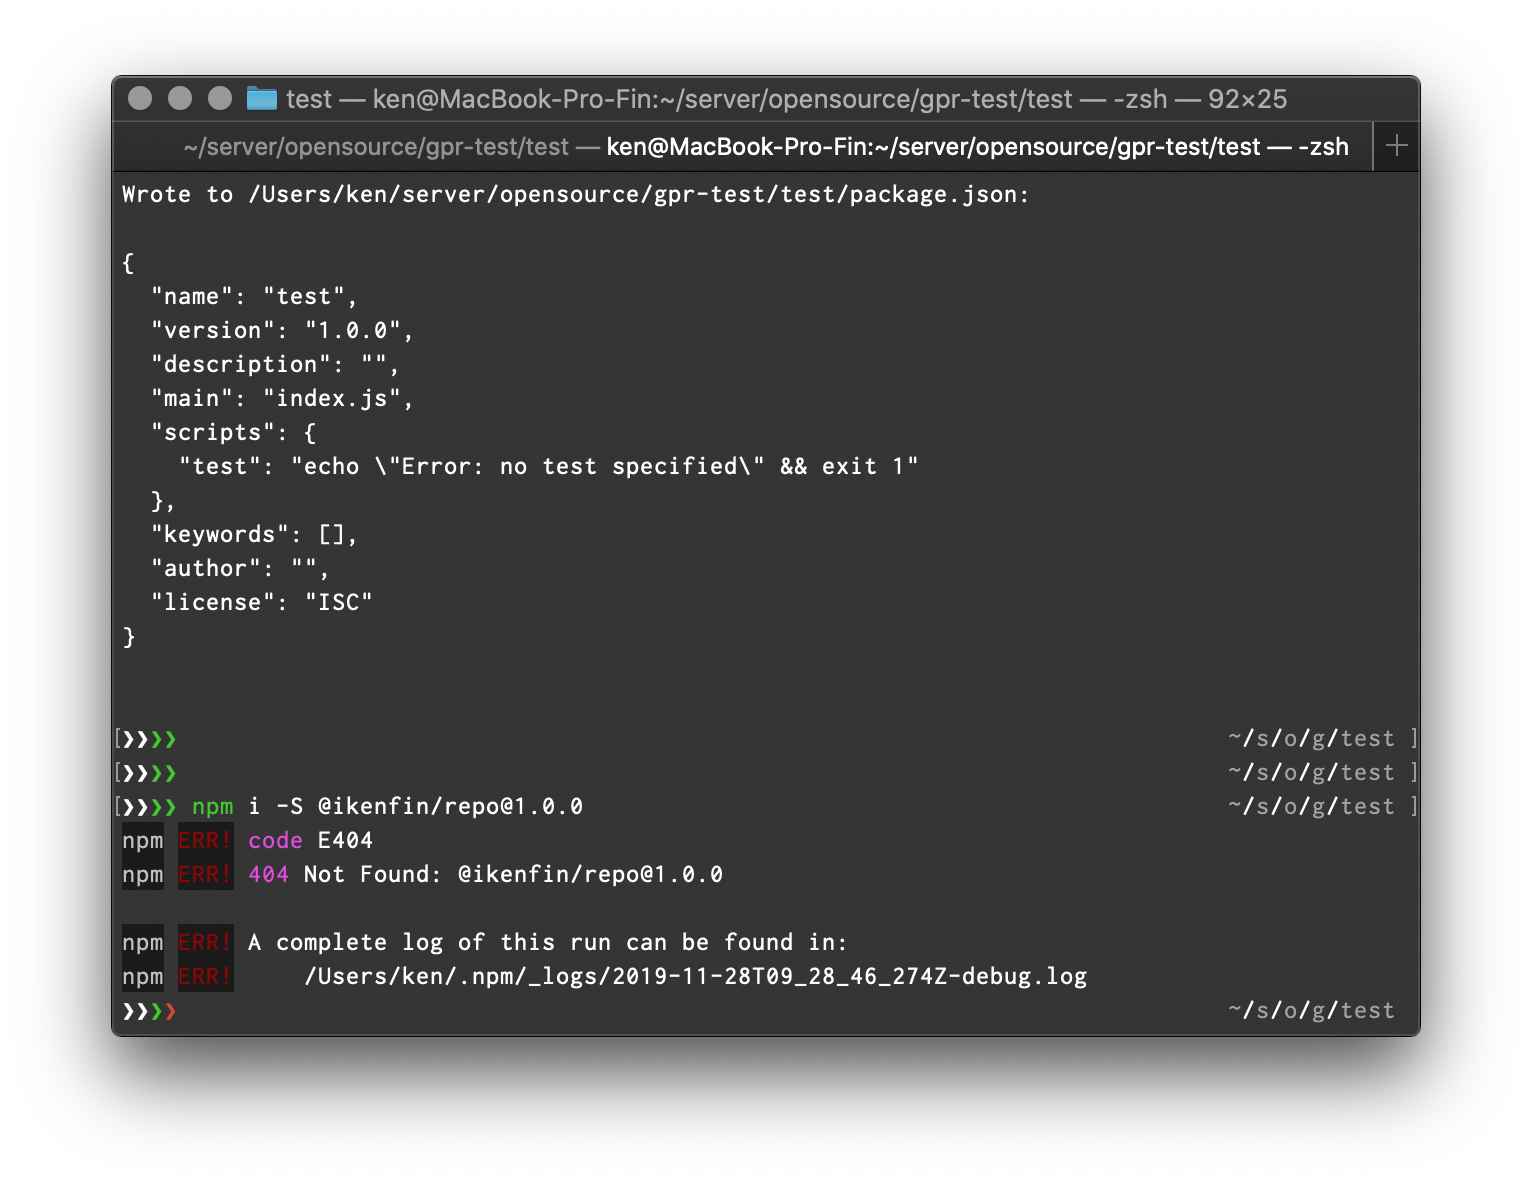Screen dimensions: 1532x1184
Task: Open a new terminal tab with plus button
Action: pos(1396,146)
